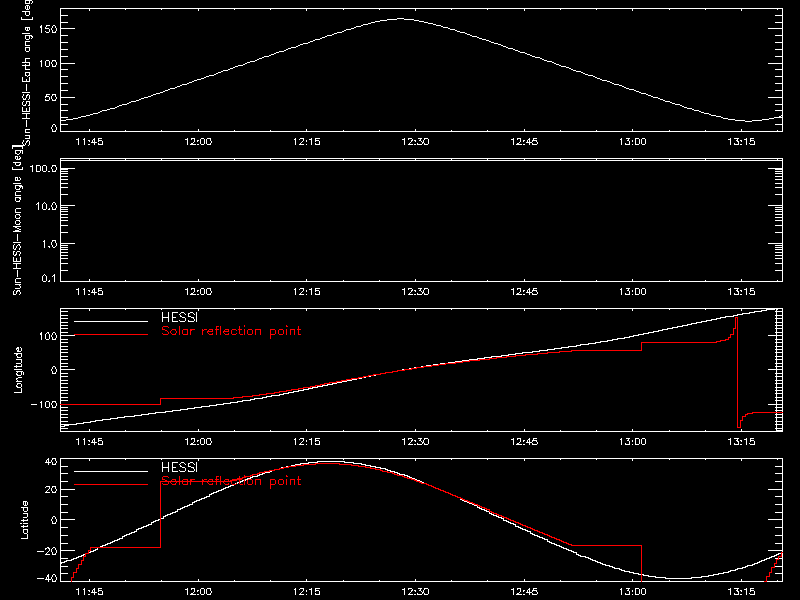Screen dimensions: 800x600
Task: Click 12:00 time label under Latitude plot
Action: 198,592
